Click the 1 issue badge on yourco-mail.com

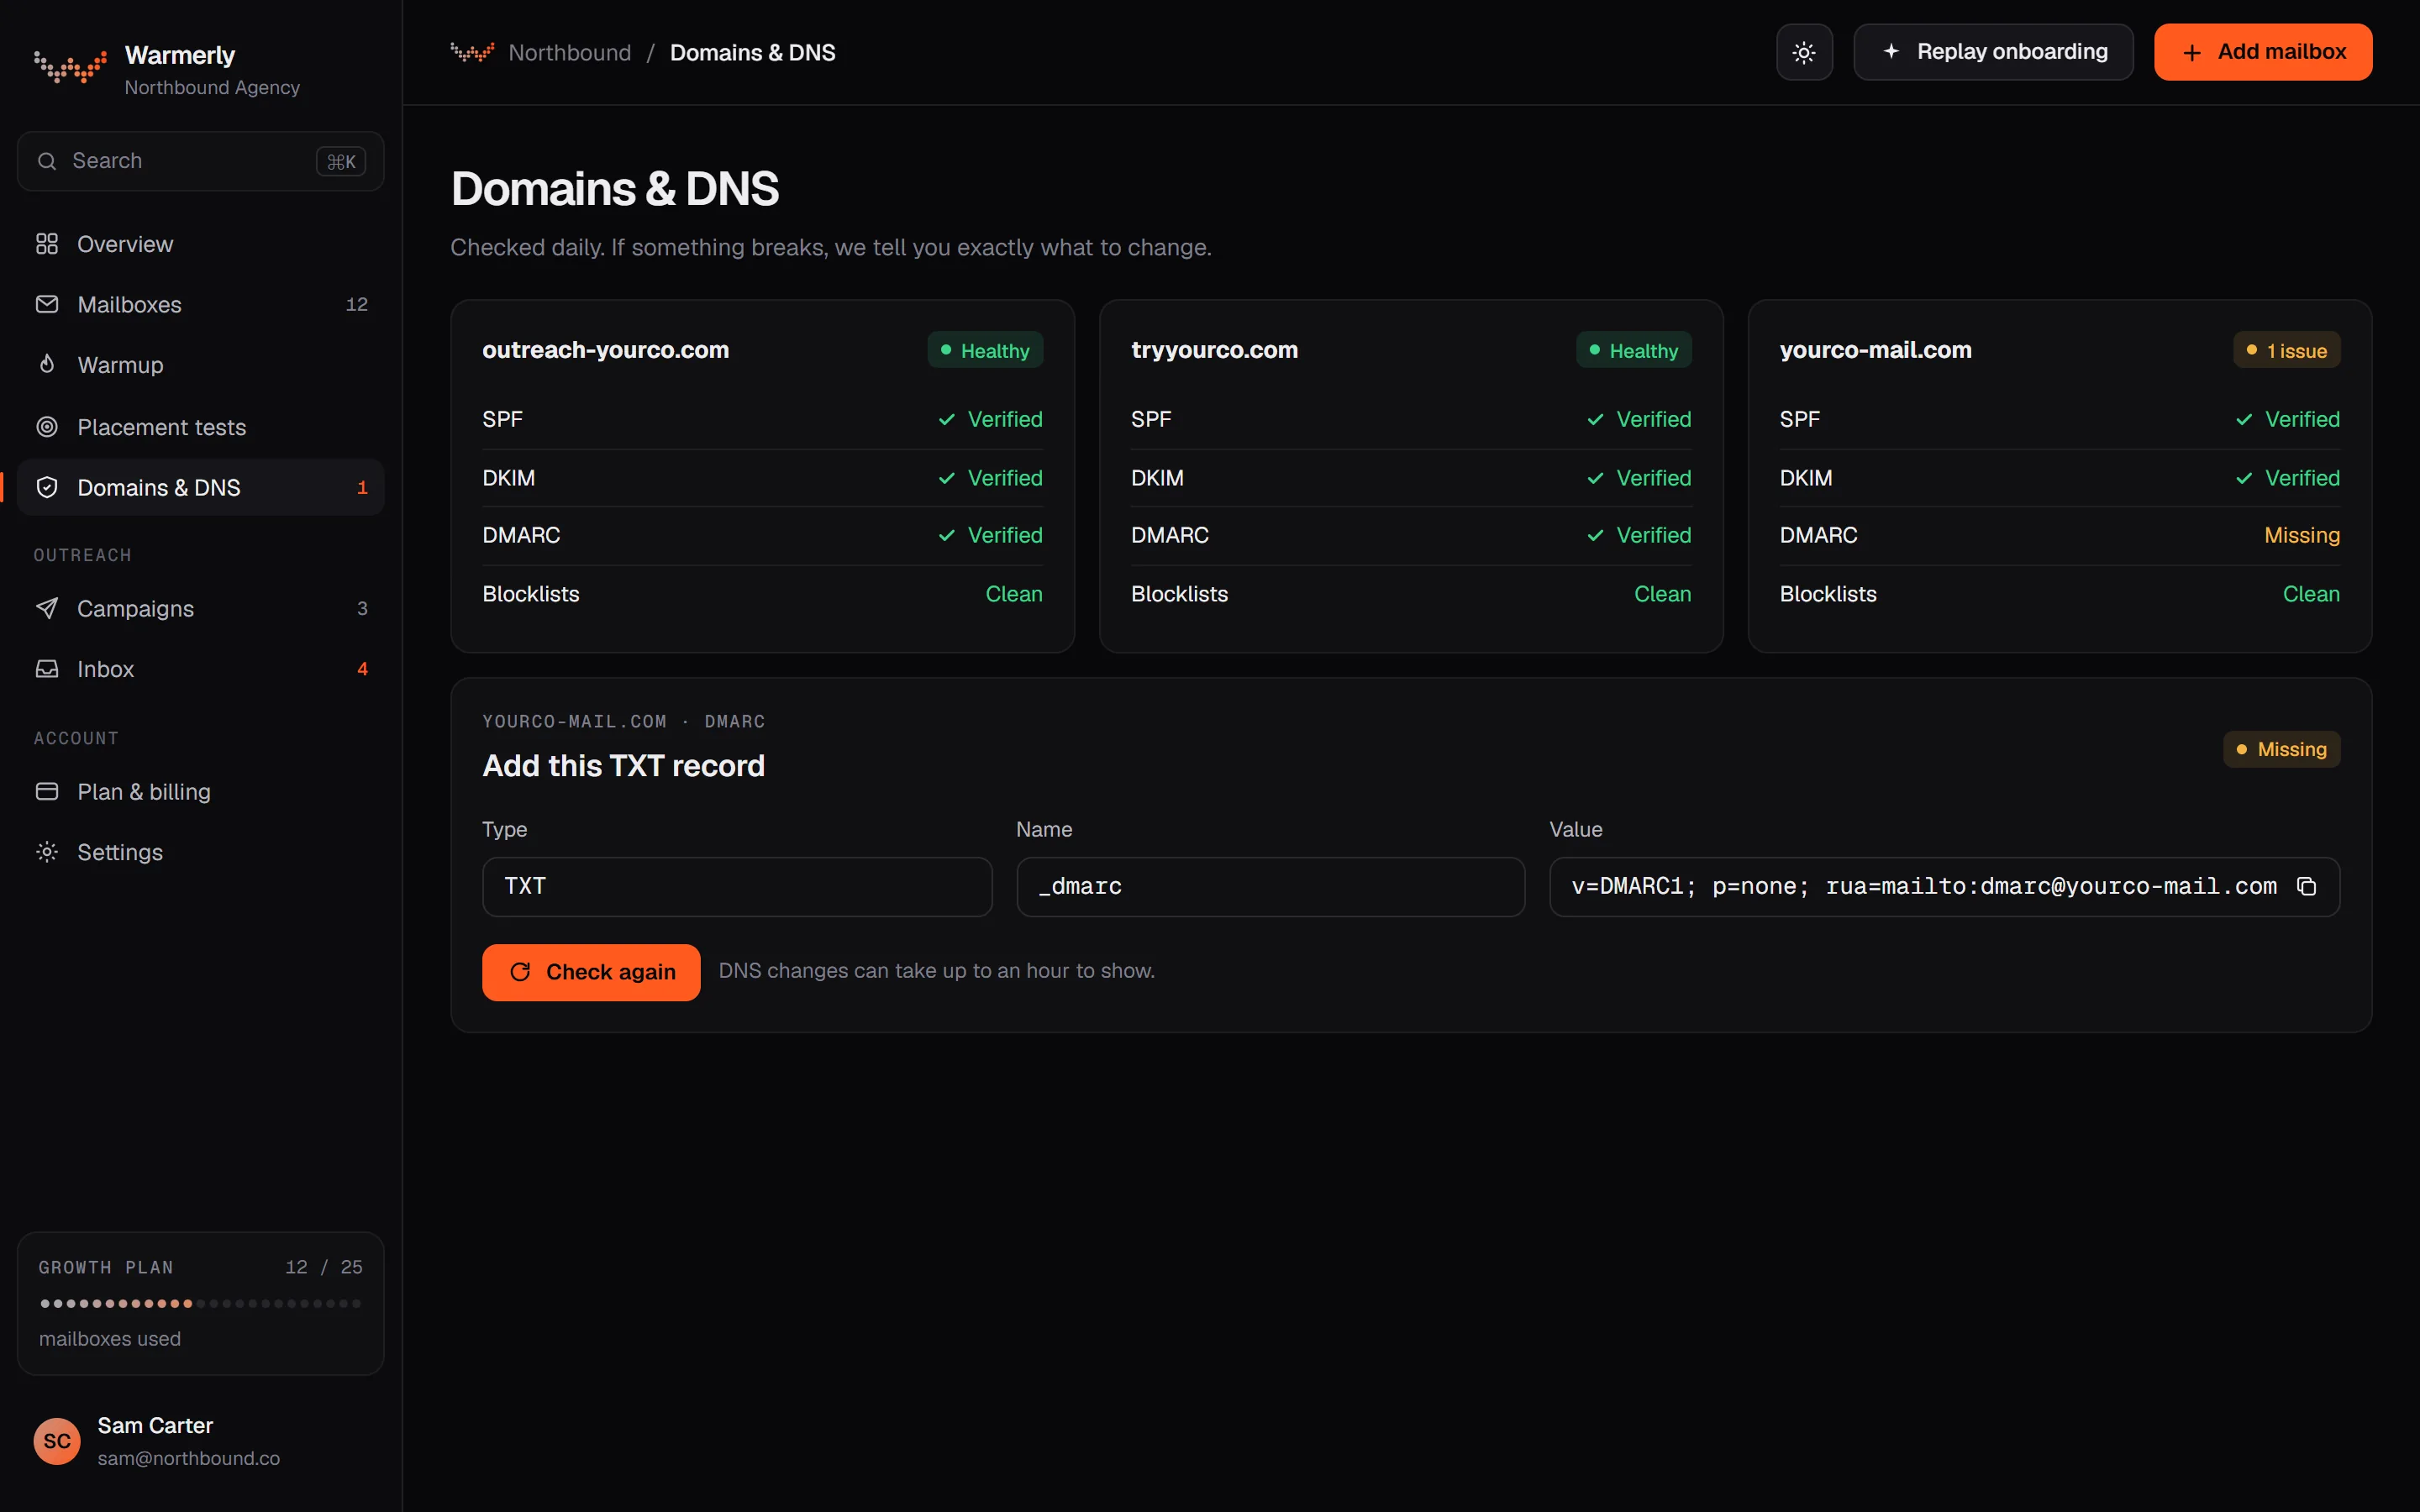[2286, 350]
